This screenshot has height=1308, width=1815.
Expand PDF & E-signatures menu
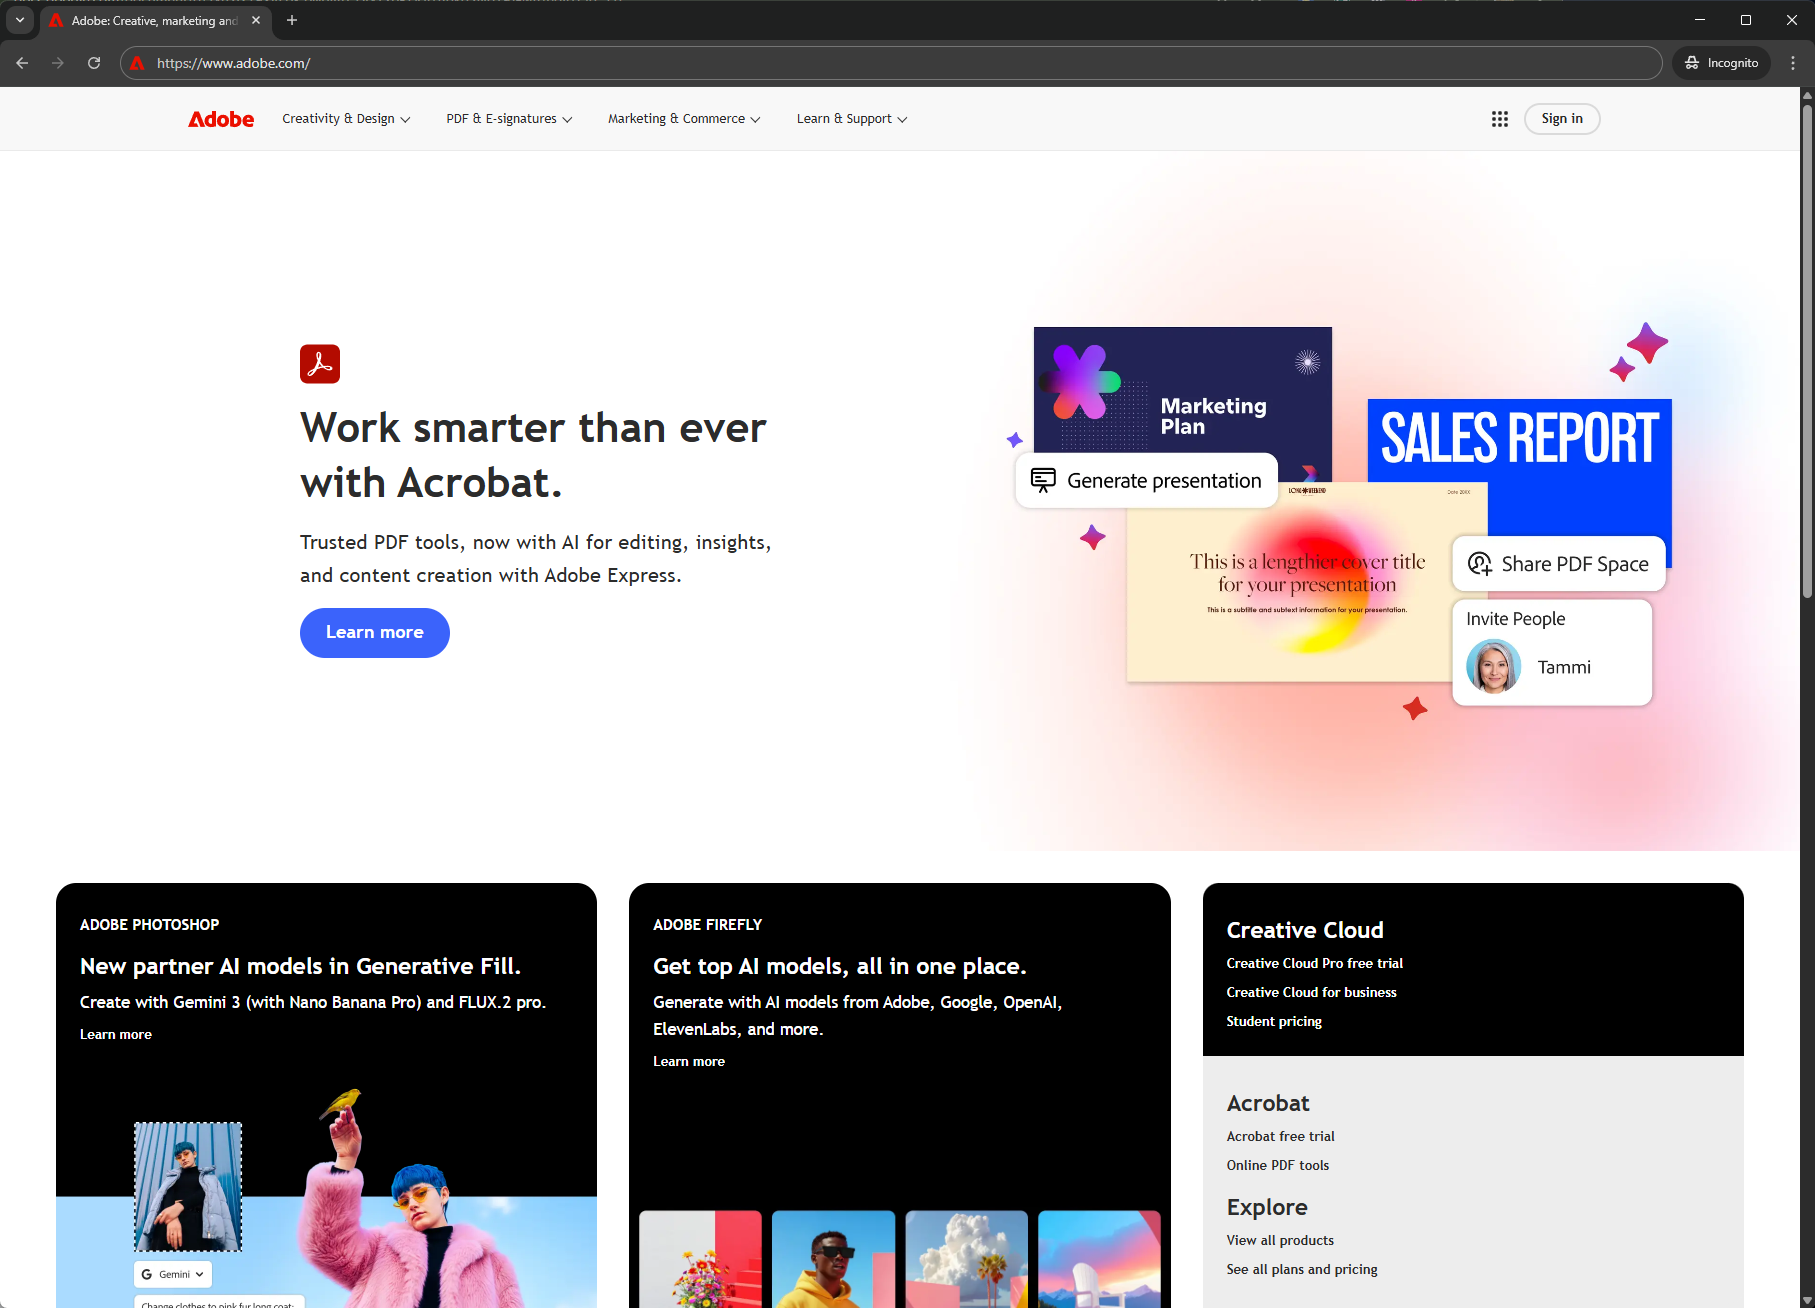[509, 119]
